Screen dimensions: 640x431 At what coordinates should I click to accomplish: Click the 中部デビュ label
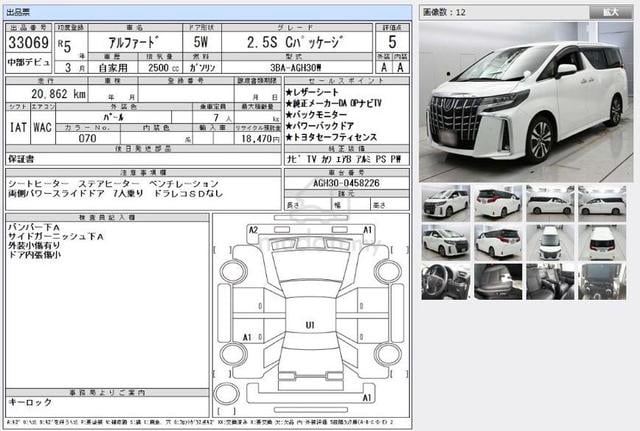[x=29, y=62]
